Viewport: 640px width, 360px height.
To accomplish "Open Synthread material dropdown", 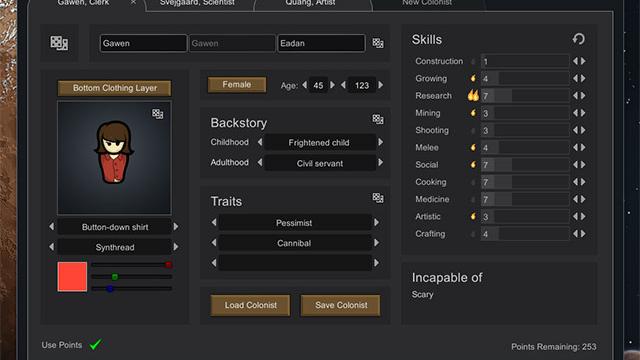I will 115,247.
